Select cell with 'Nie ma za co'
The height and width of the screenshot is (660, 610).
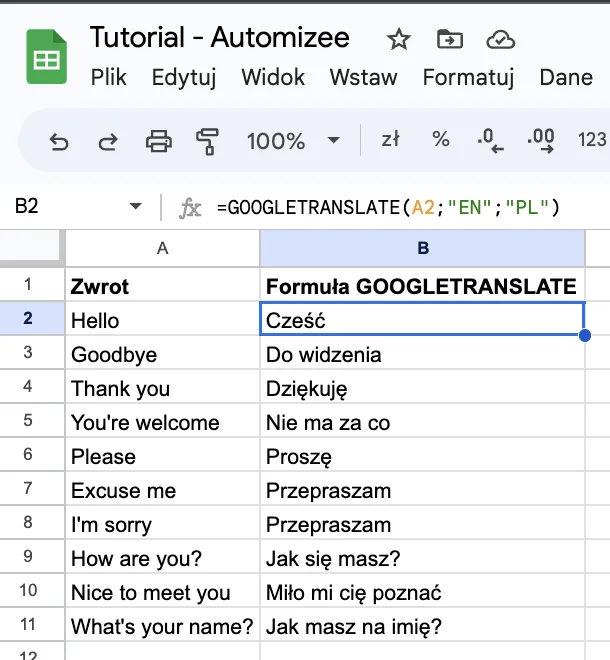pyautogui.click(x=423, y=421)
